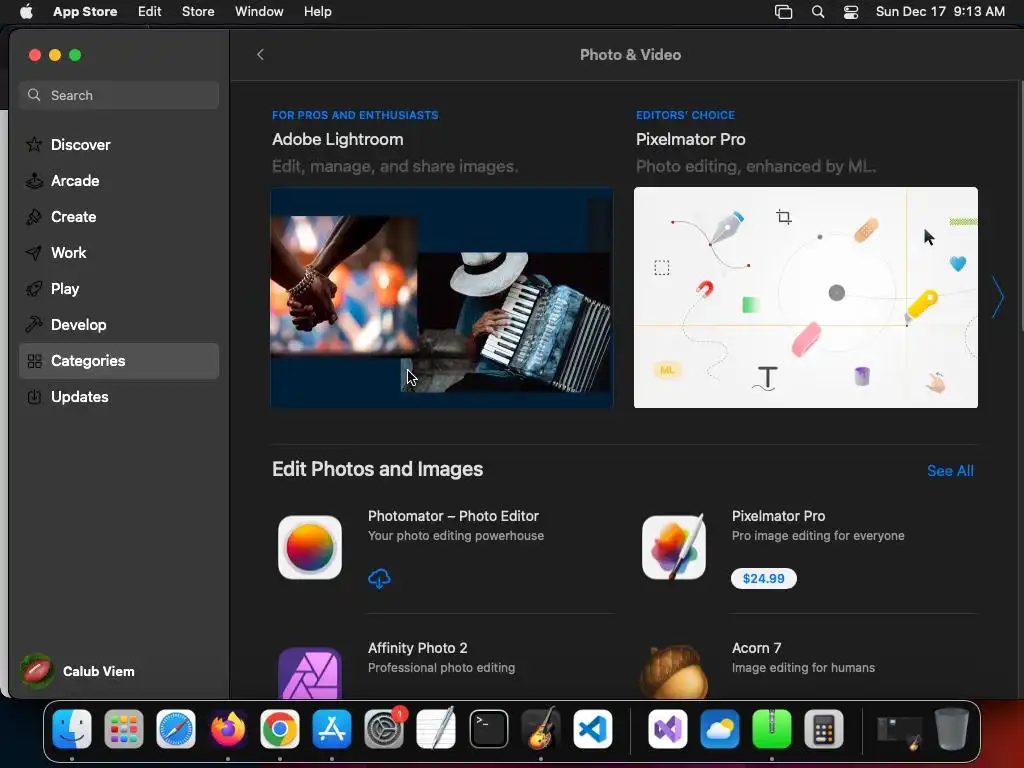Click the App Store Dock icon
The height and width of the screenshot is (768, 1024).
coord(332,728)
